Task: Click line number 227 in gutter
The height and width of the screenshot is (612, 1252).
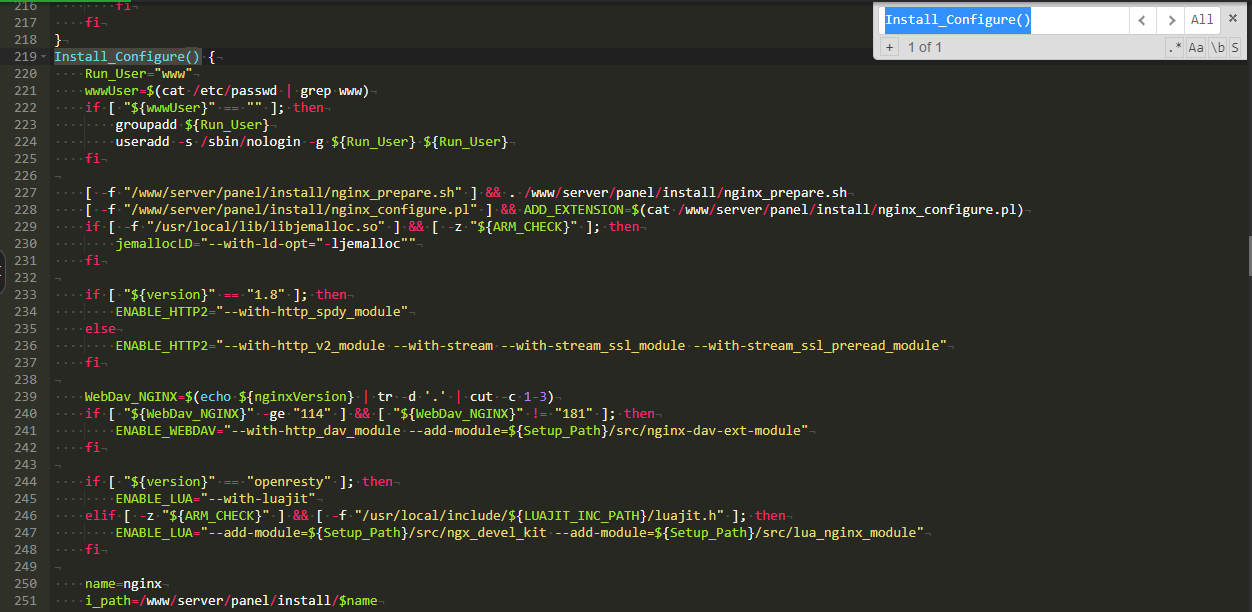Action: pyautogui.click(x=26, y=192)
